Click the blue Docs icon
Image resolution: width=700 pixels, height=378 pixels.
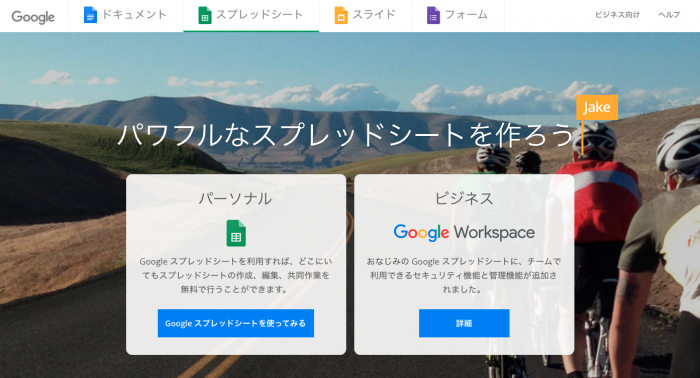(x=90, y=15)
